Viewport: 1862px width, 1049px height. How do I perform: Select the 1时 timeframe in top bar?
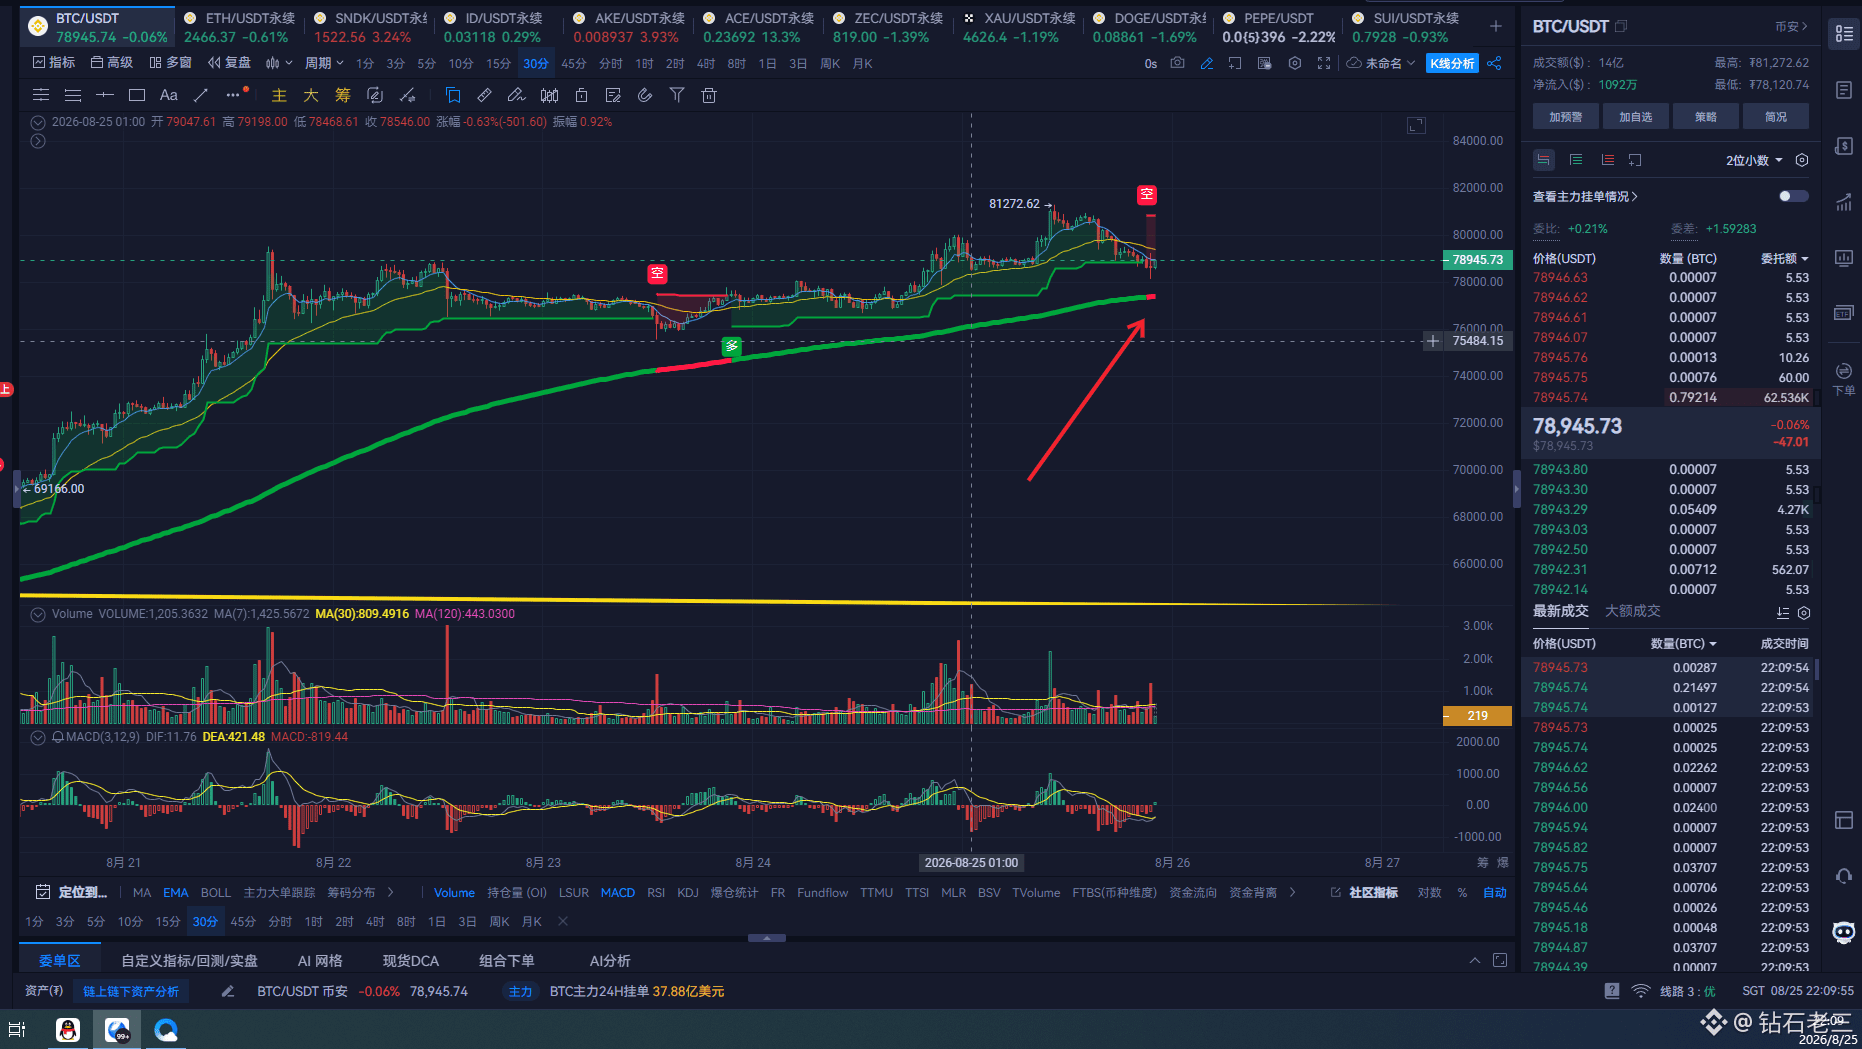click(644, 63)
